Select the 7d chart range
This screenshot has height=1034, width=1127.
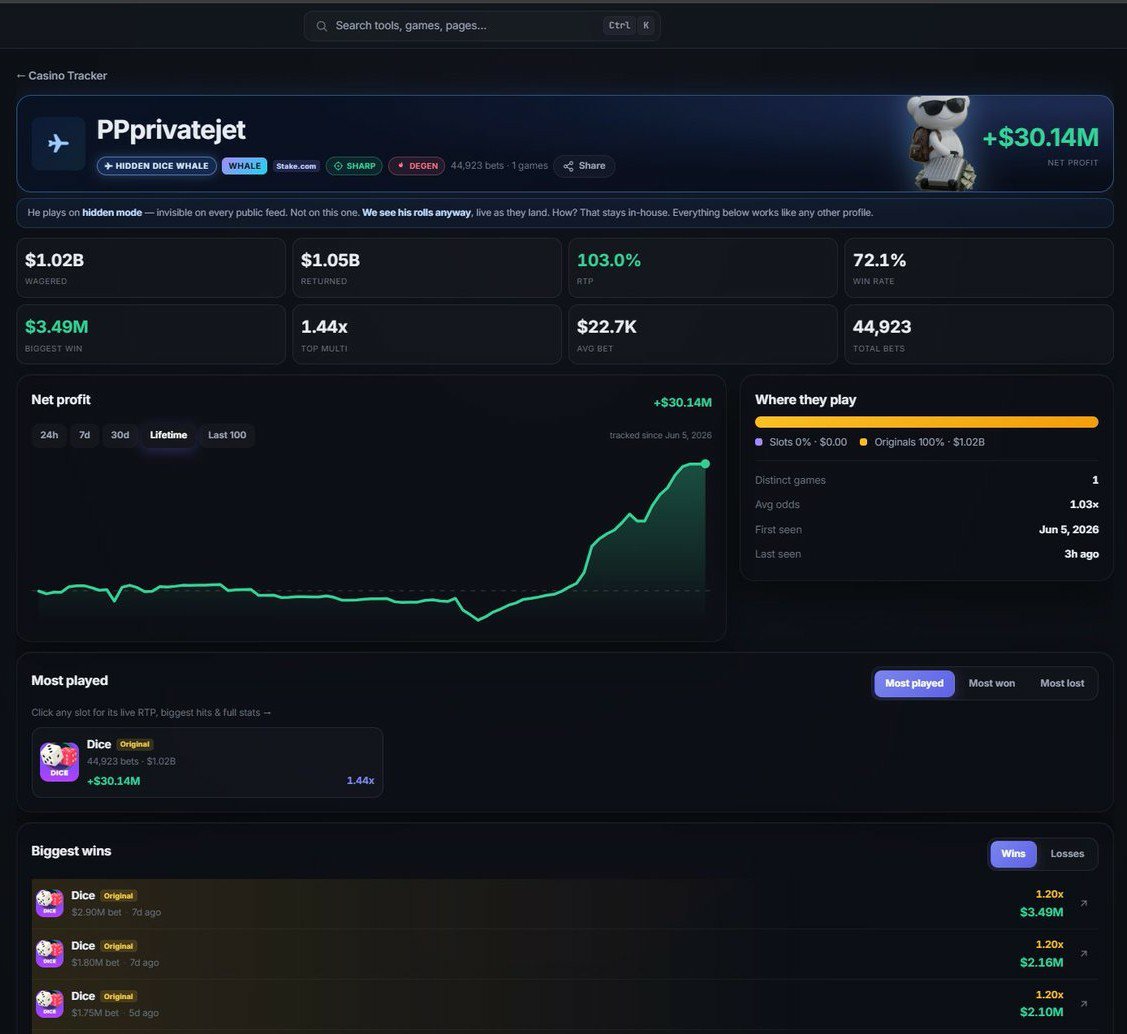click(x=84, y=435)
